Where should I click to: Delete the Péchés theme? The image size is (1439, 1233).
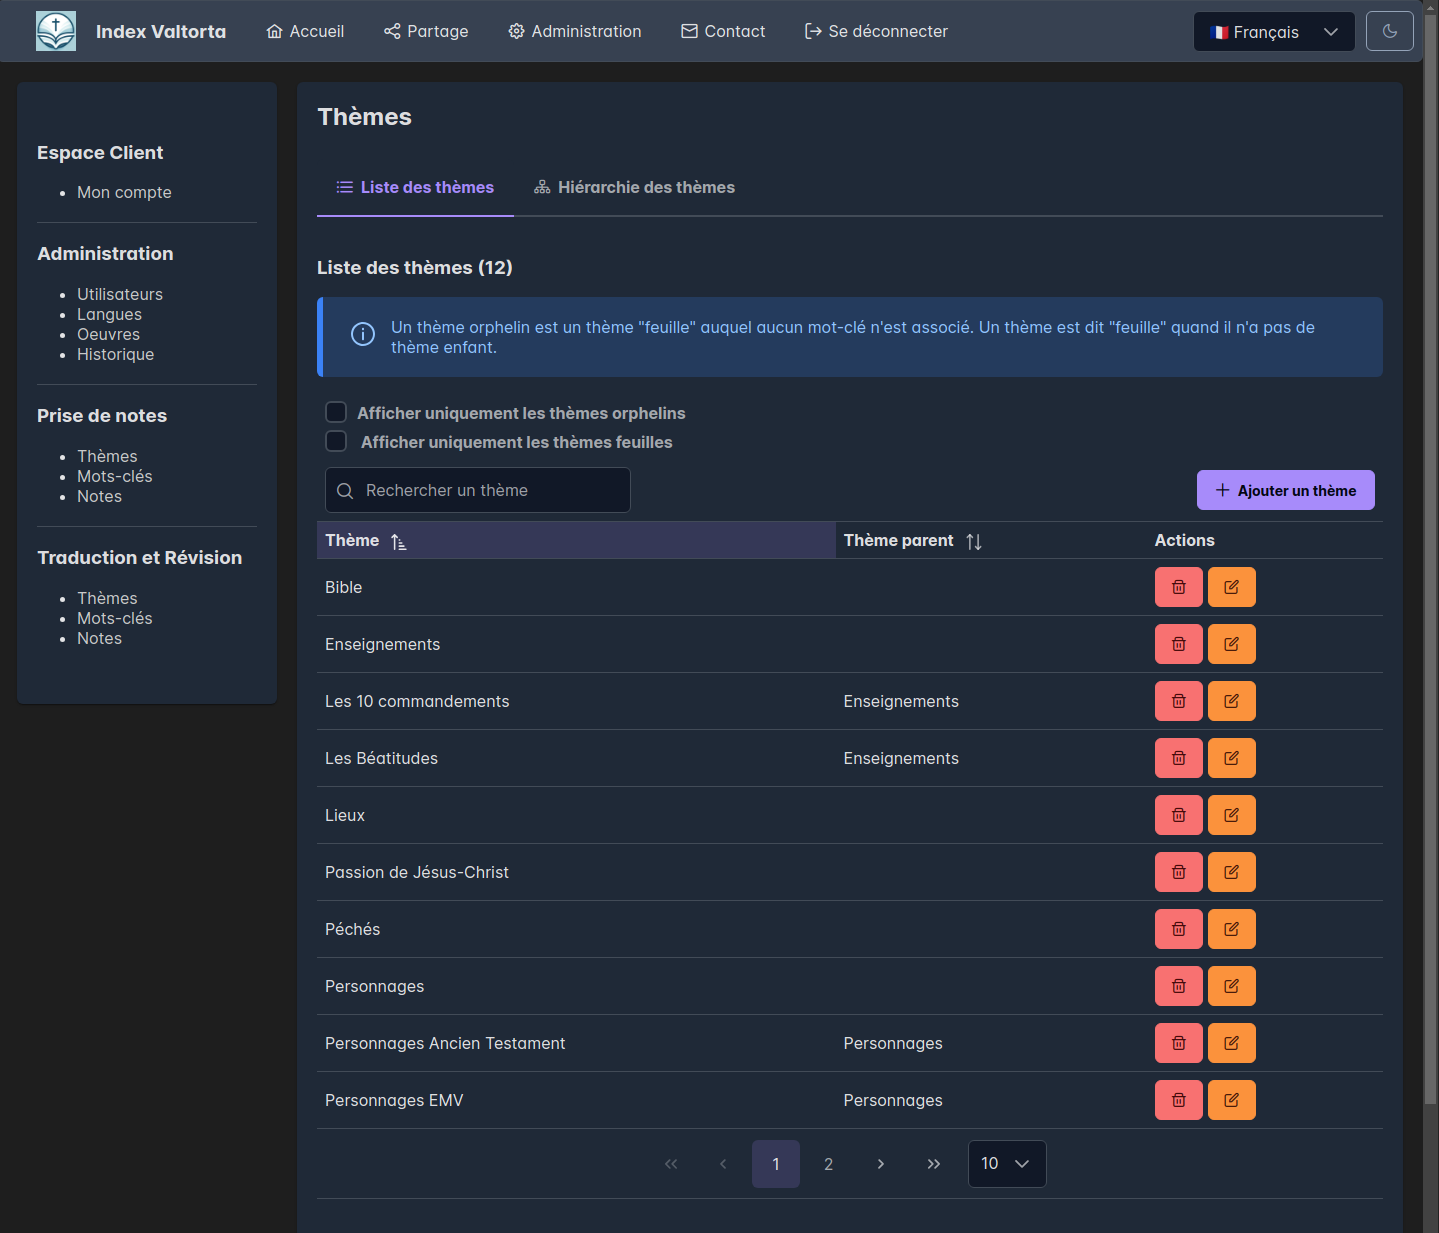click(1178, 929)
